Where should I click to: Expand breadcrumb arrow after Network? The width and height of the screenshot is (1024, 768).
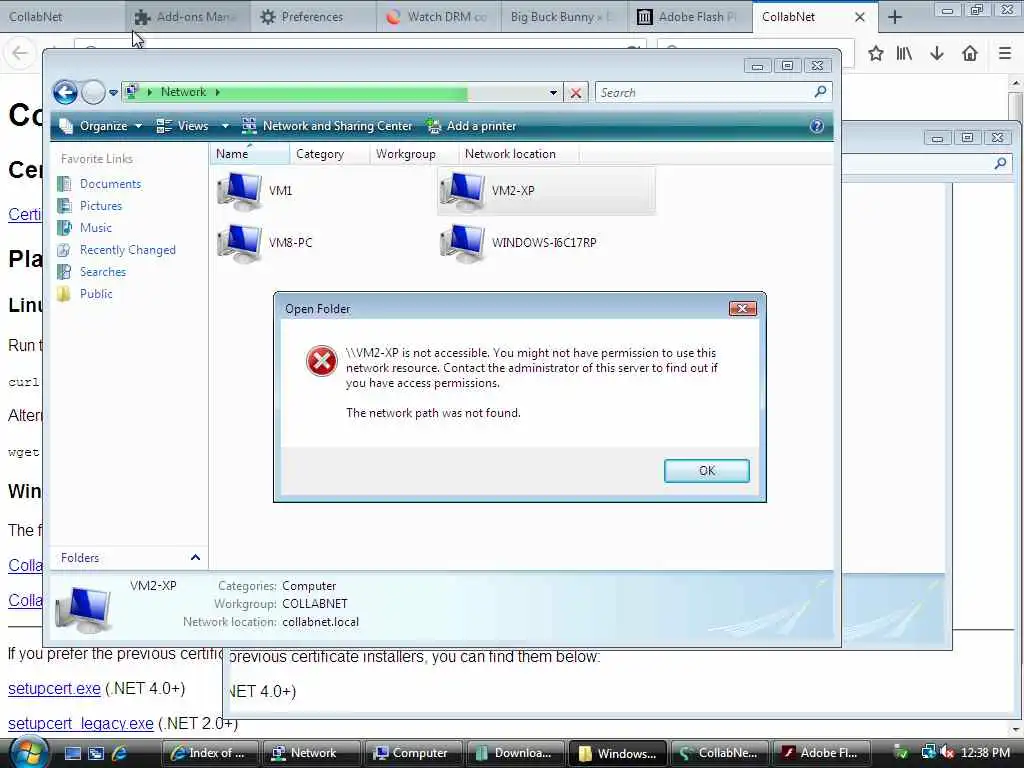(217, 92)
